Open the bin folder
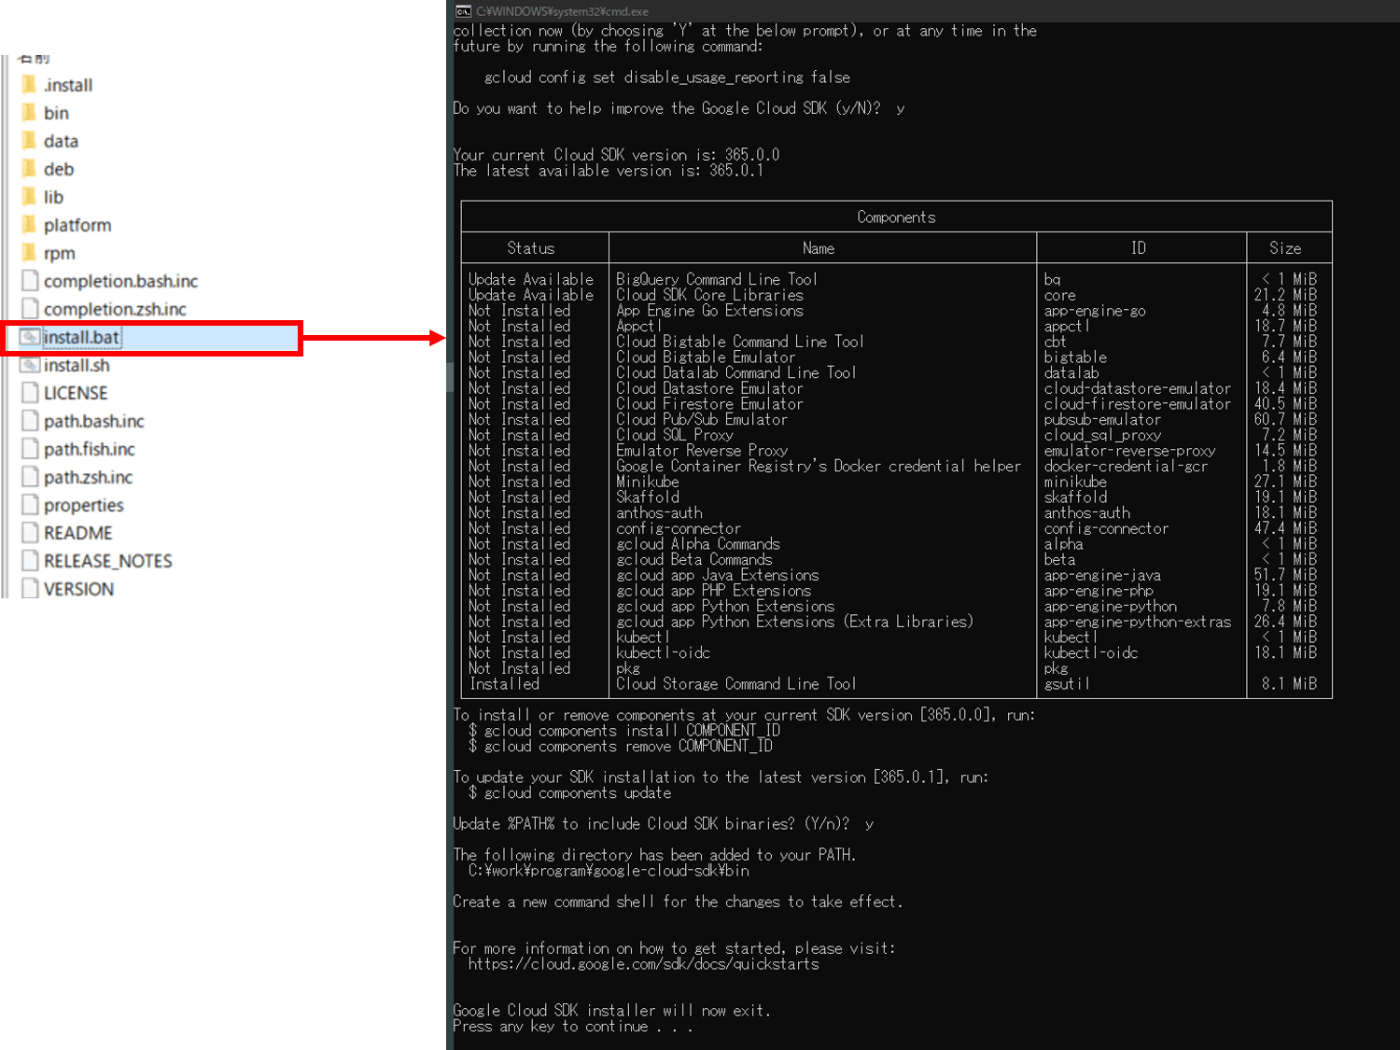The width and height of the screenshot is (1400, 1050). [57, 112]
